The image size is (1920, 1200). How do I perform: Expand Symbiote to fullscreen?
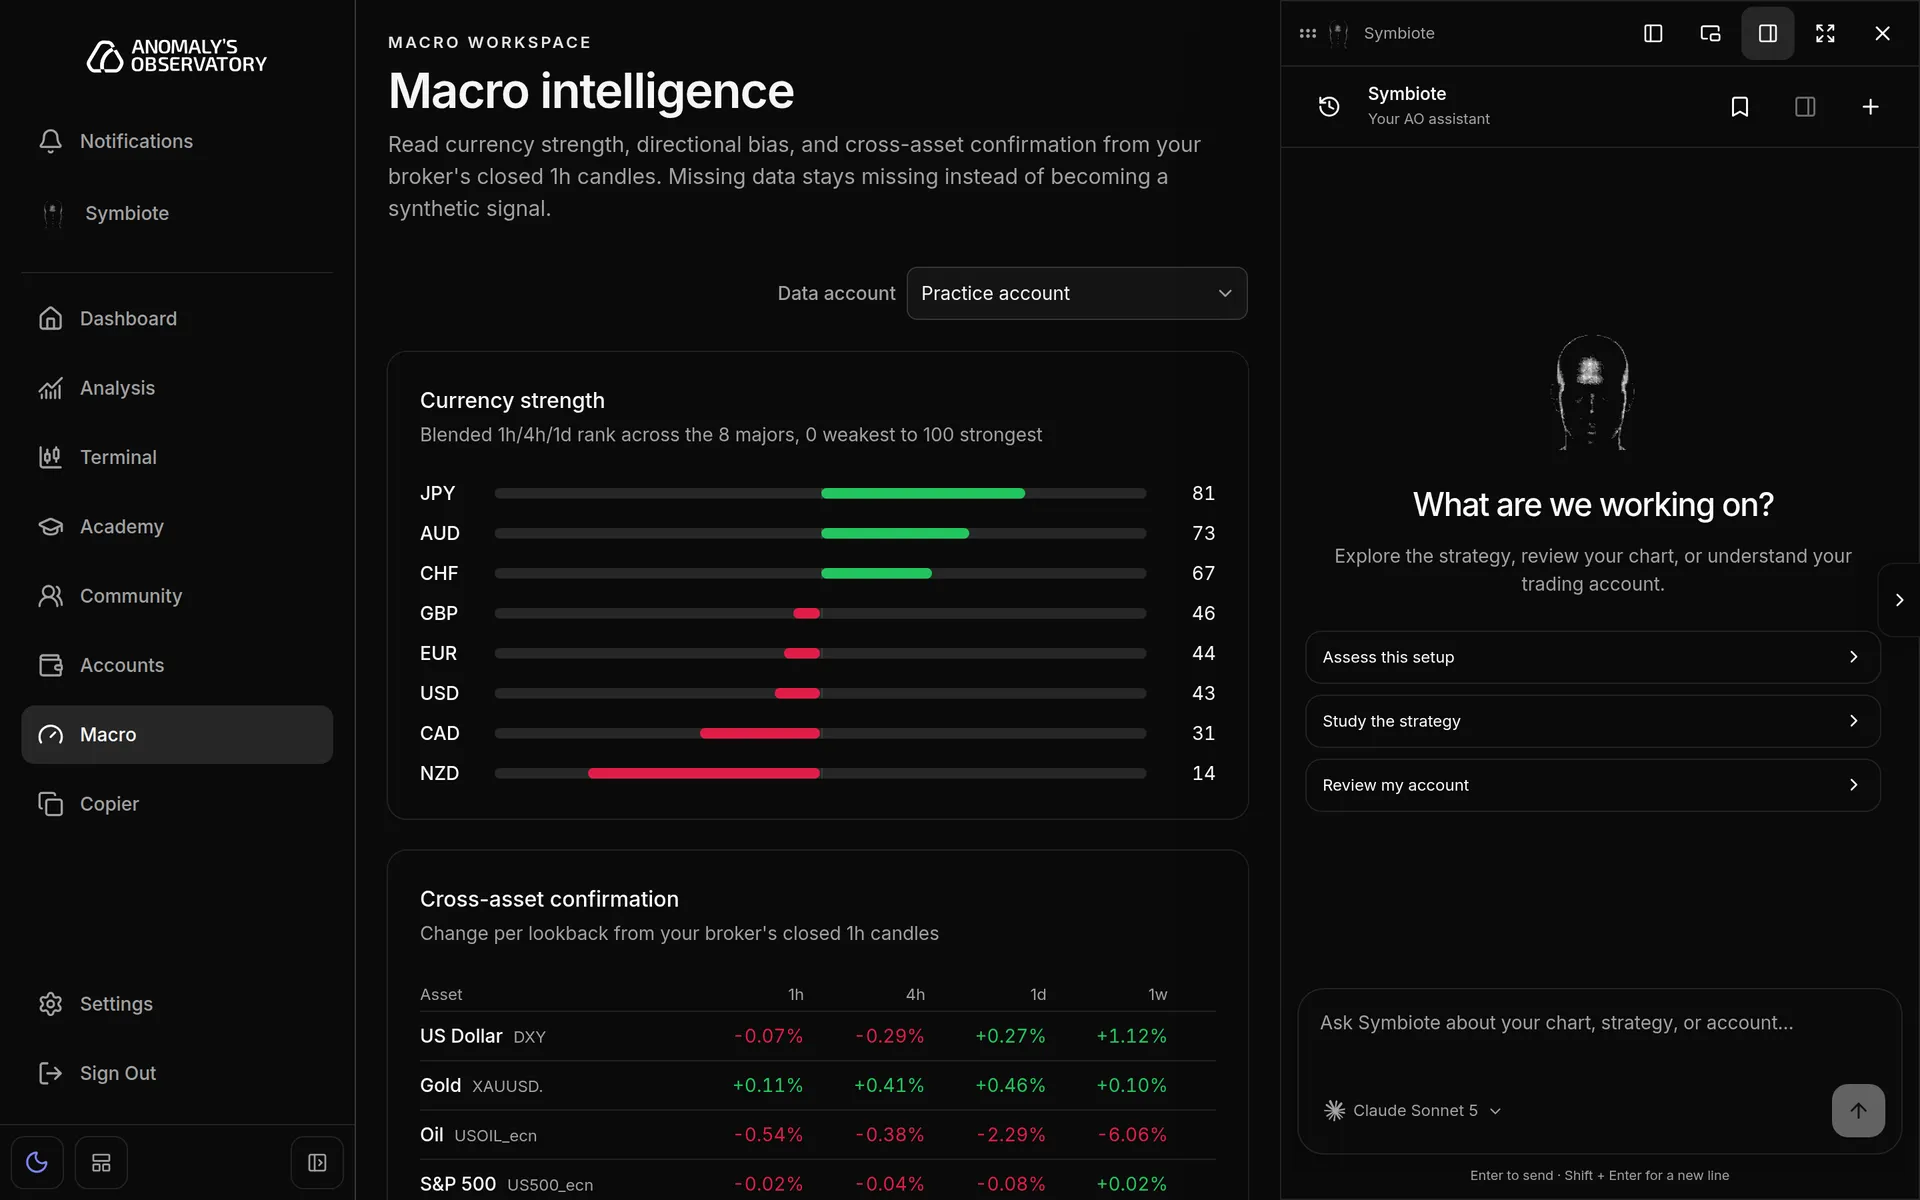pos(1825,33)
